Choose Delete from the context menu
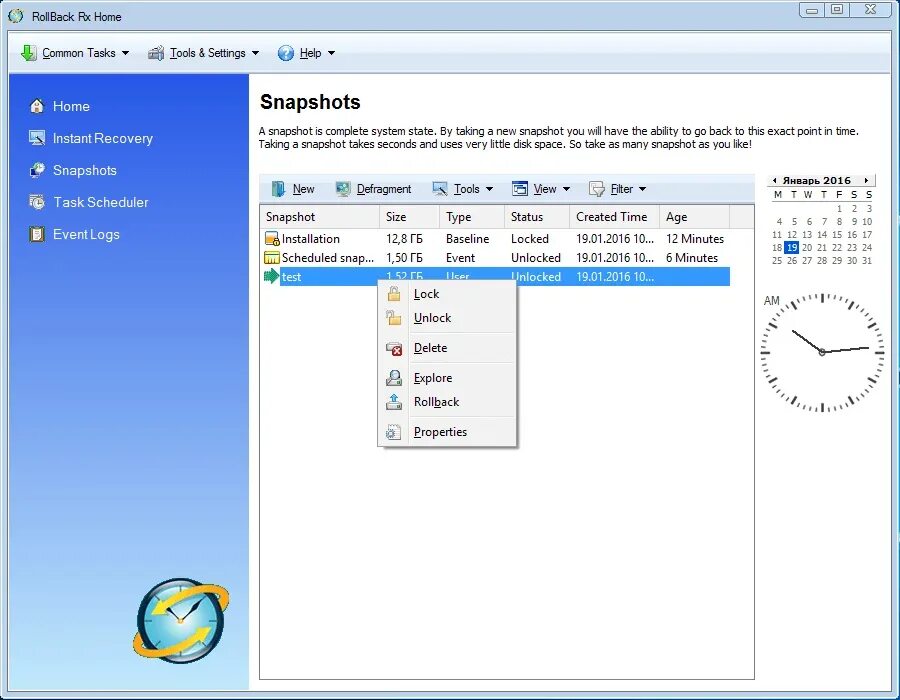Image resolution: width=900 pixels, height=700 pixels. coord(447,348)
